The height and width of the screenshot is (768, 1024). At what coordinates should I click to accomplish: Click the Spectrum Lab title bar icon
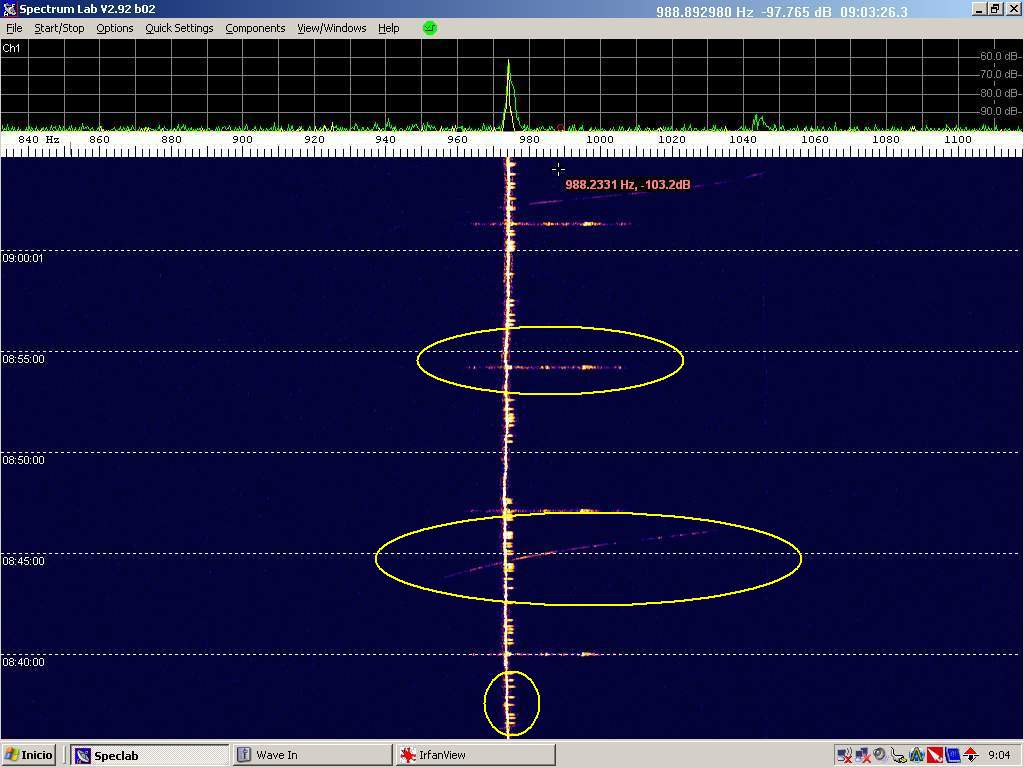tap(9, 9)
